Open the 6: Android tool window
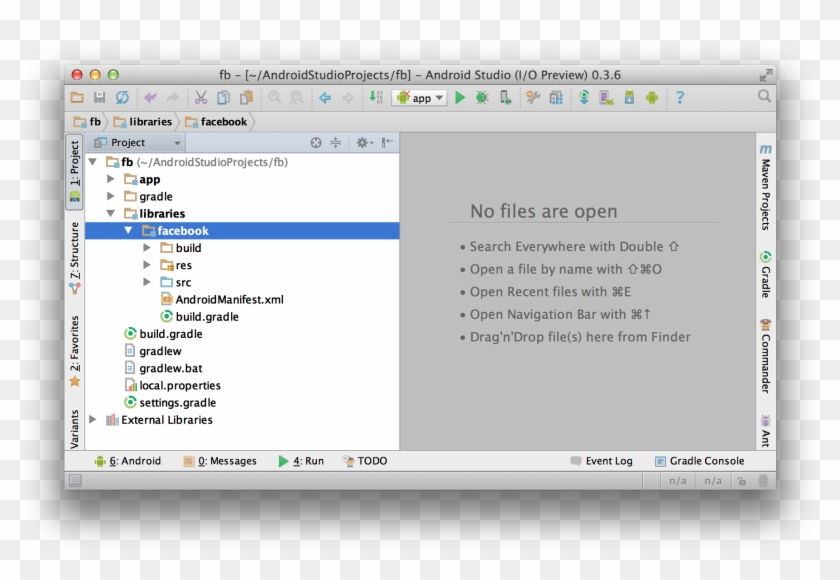 click(128, 461)
